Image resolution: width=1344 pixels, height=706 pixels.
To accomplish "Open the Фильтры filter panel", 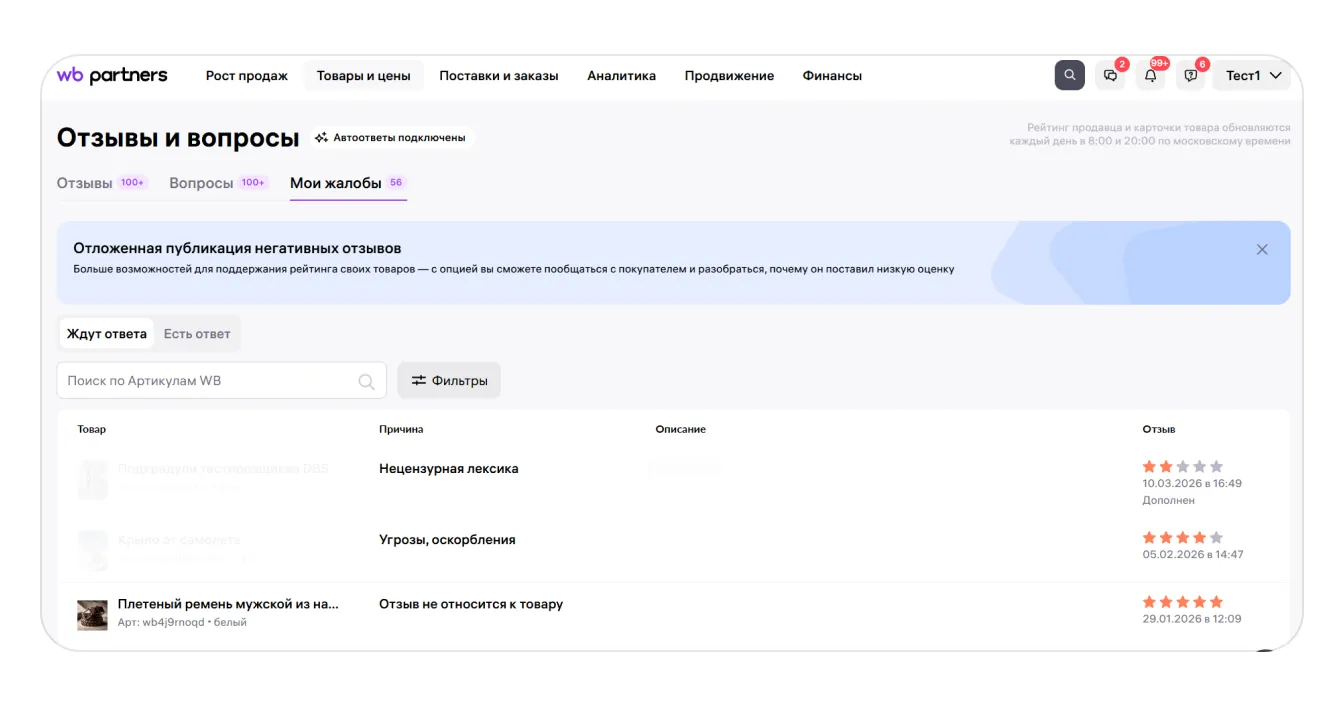I will click(449, 381).
